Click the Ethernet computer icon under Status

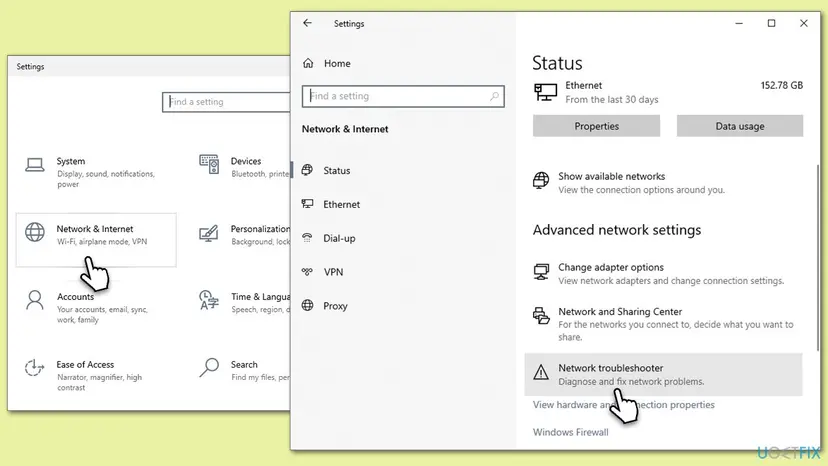pos(545,92)
